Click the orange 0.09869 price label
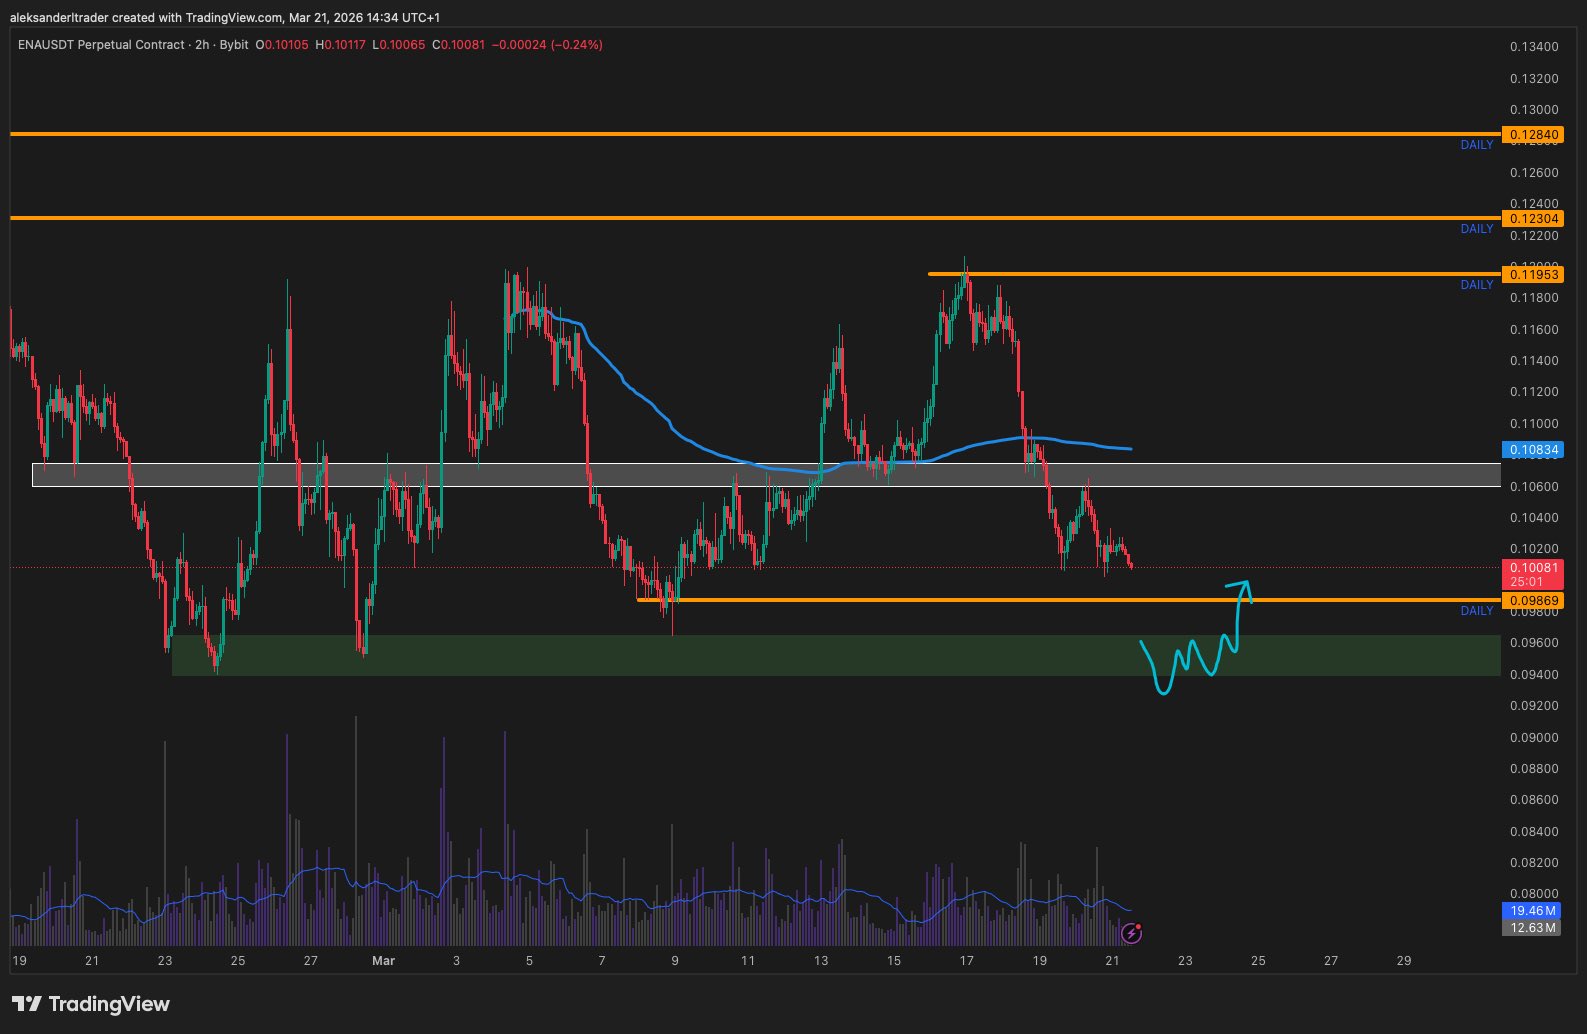The height and width of the screenshot is (1034, 1587). tap(1532, 601)
